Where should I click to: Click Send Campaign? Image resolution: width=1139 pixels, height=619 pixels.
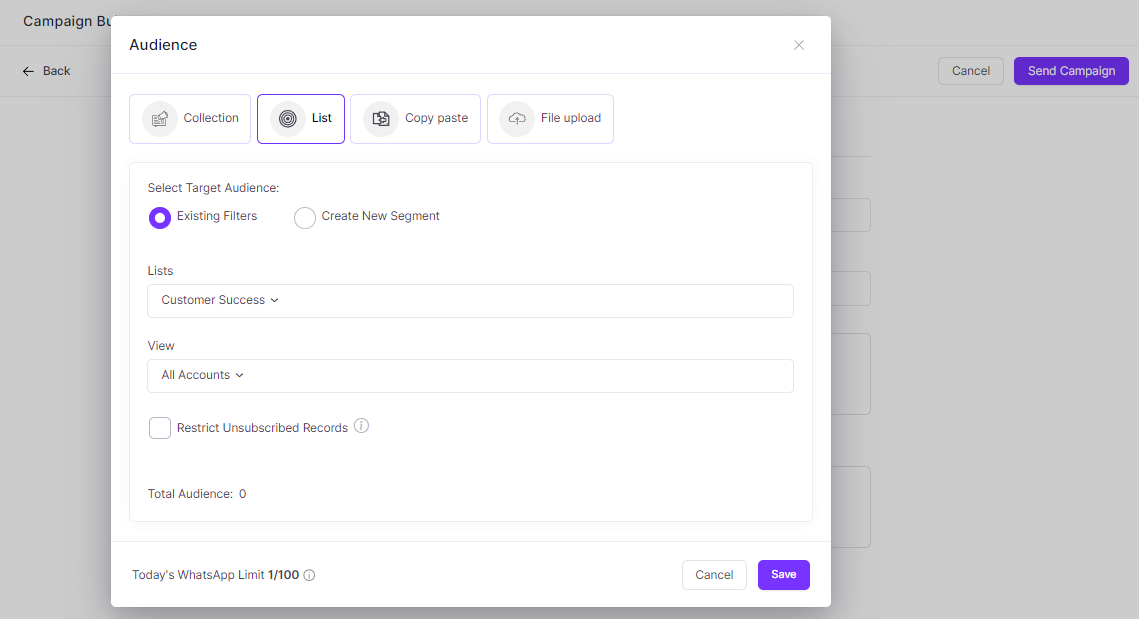tap(1071, 70)
